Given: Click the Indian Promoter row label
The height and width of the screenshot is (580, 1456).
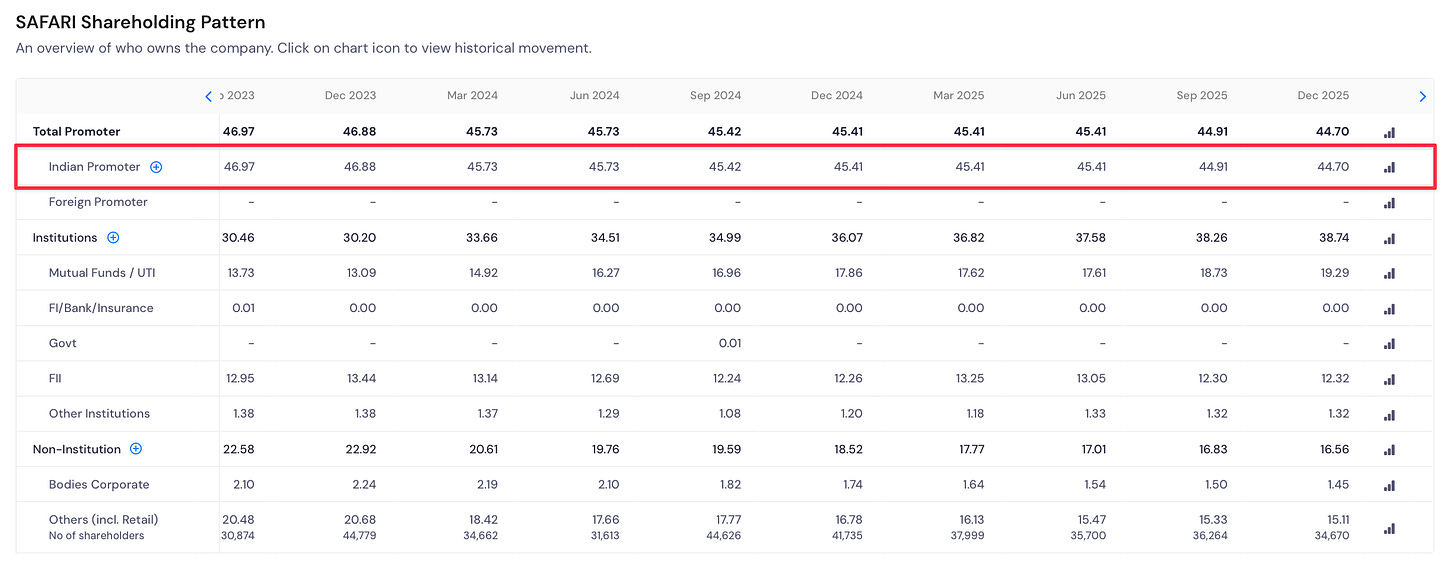Looking at the screenshot, I should click(x=94, y=167).
